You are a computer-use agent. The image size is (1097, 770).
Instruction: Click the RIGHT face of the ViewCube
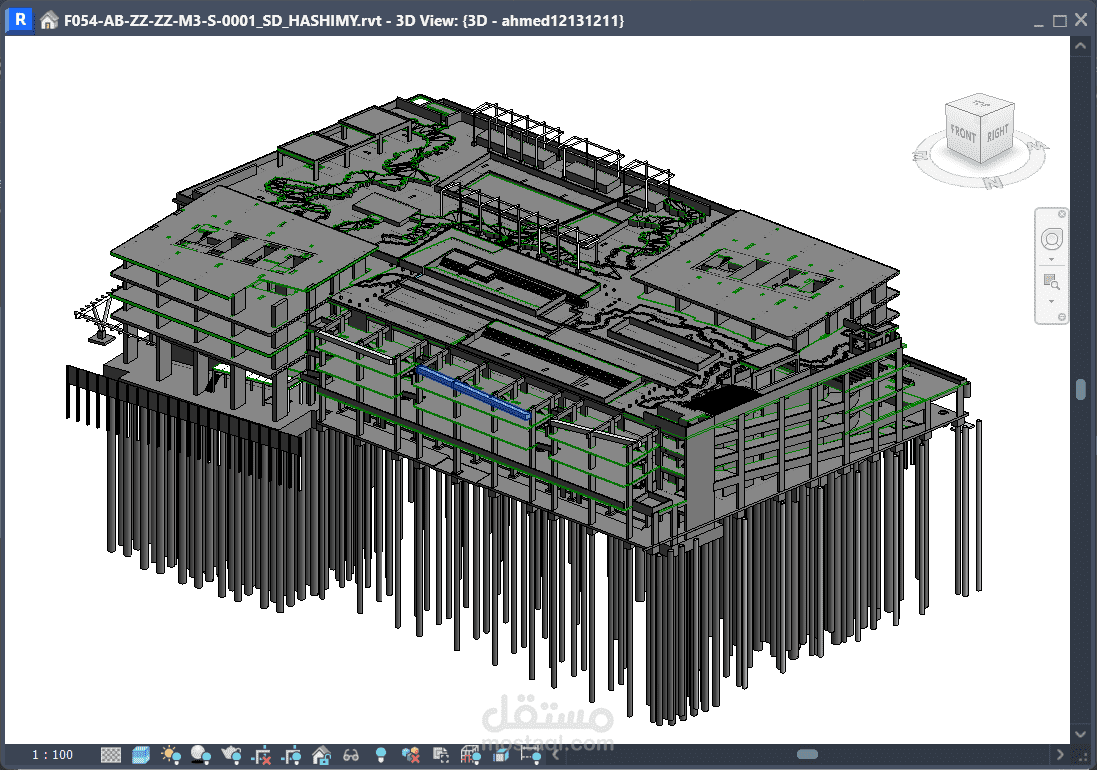998,133
